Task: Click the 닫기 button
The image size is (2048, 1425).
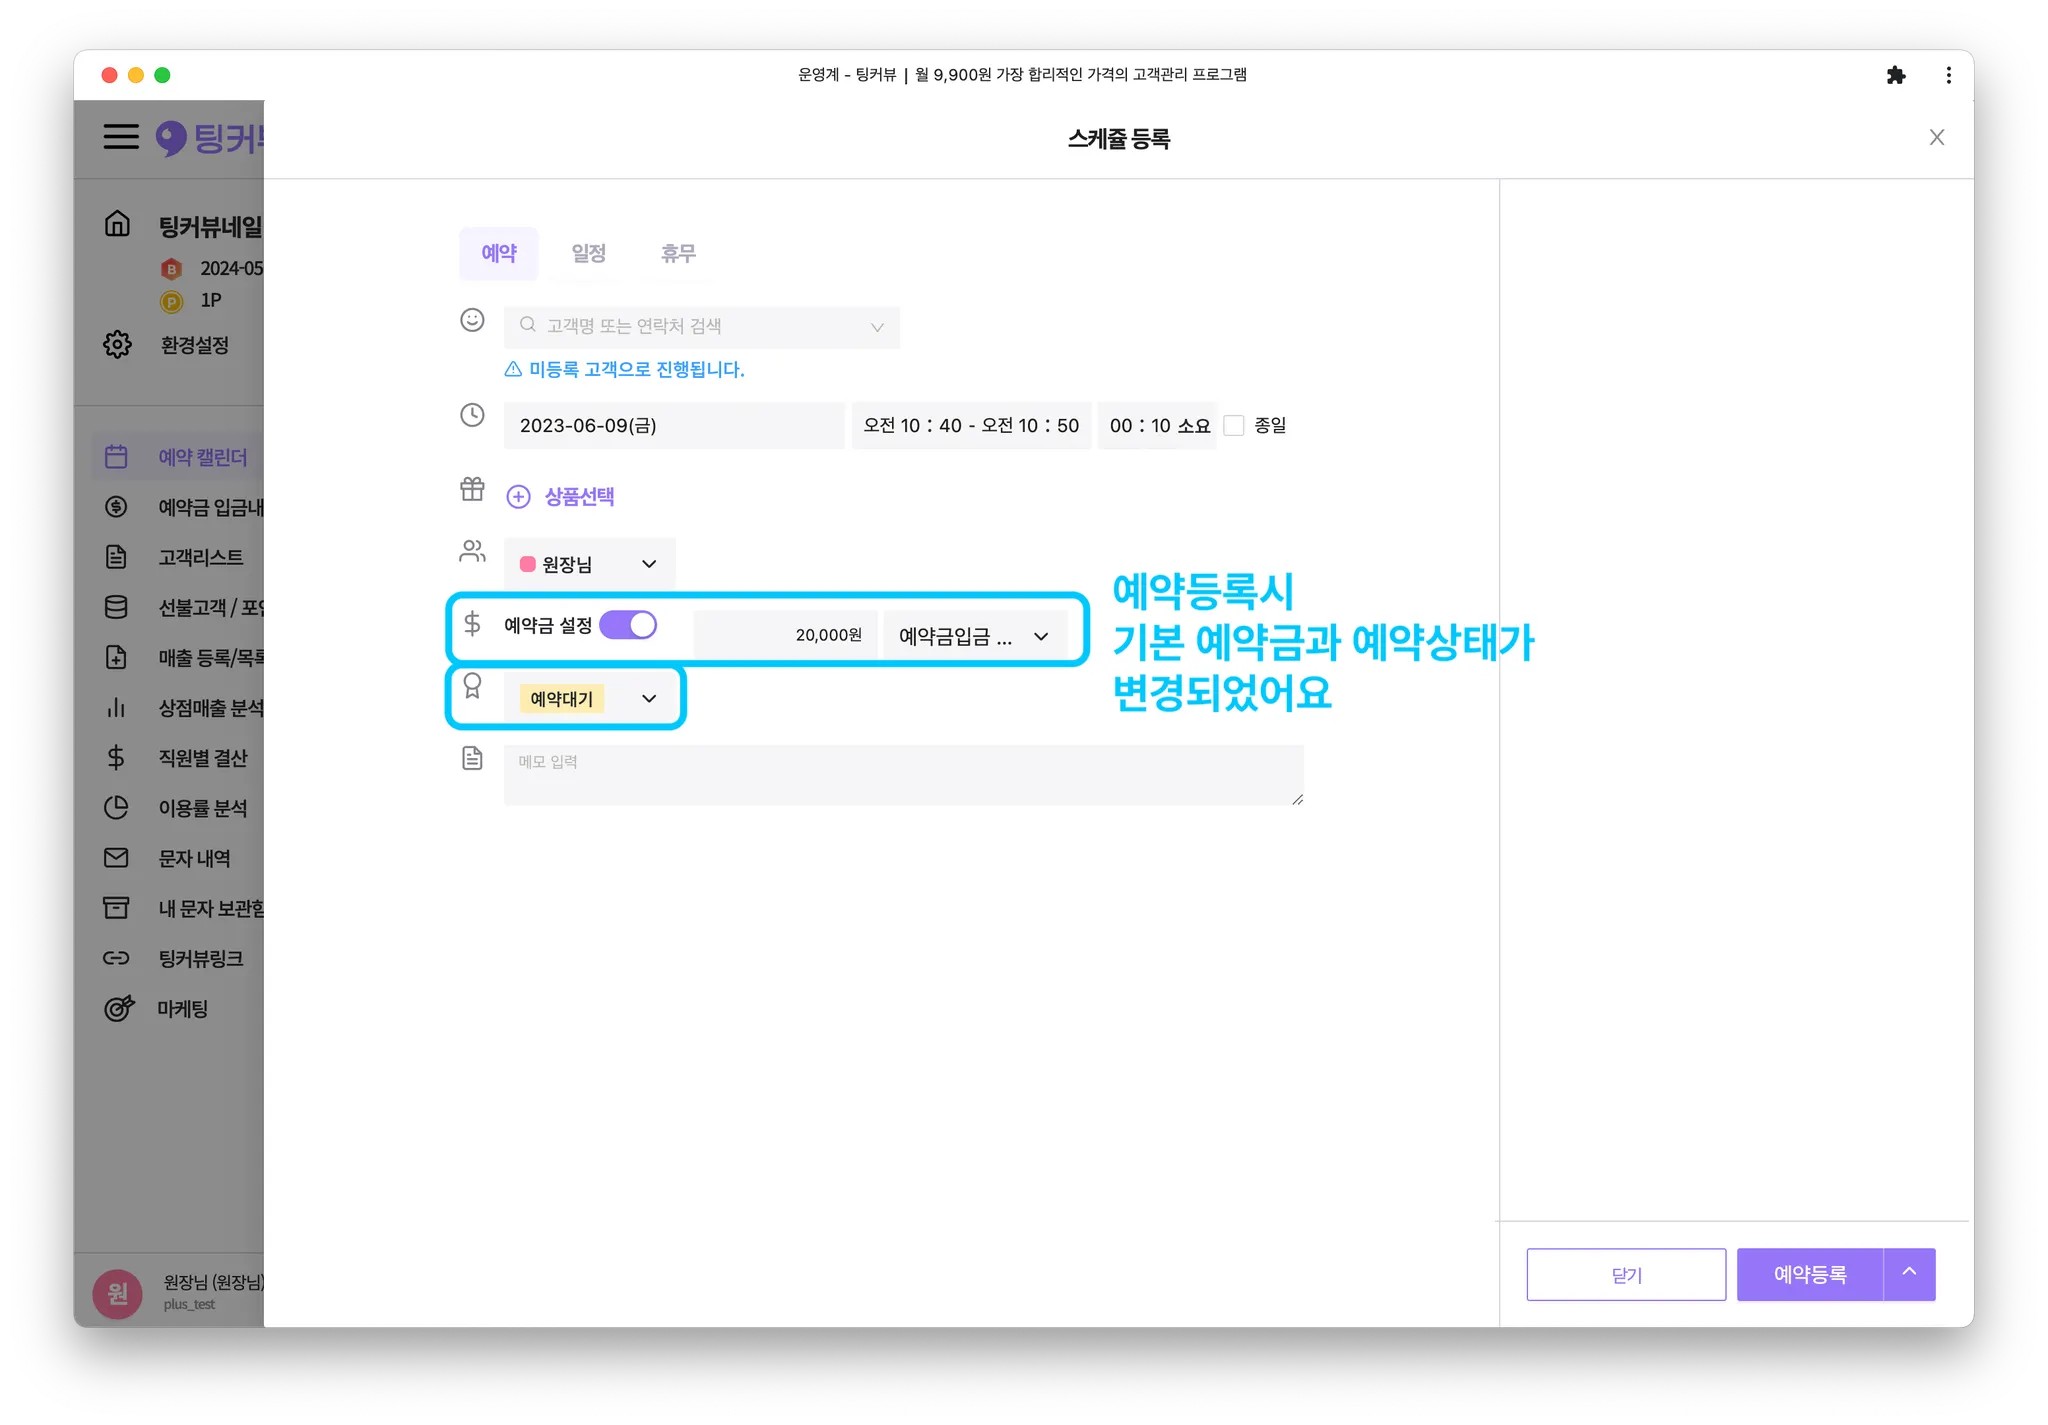Action: tap(1625, 1274)
